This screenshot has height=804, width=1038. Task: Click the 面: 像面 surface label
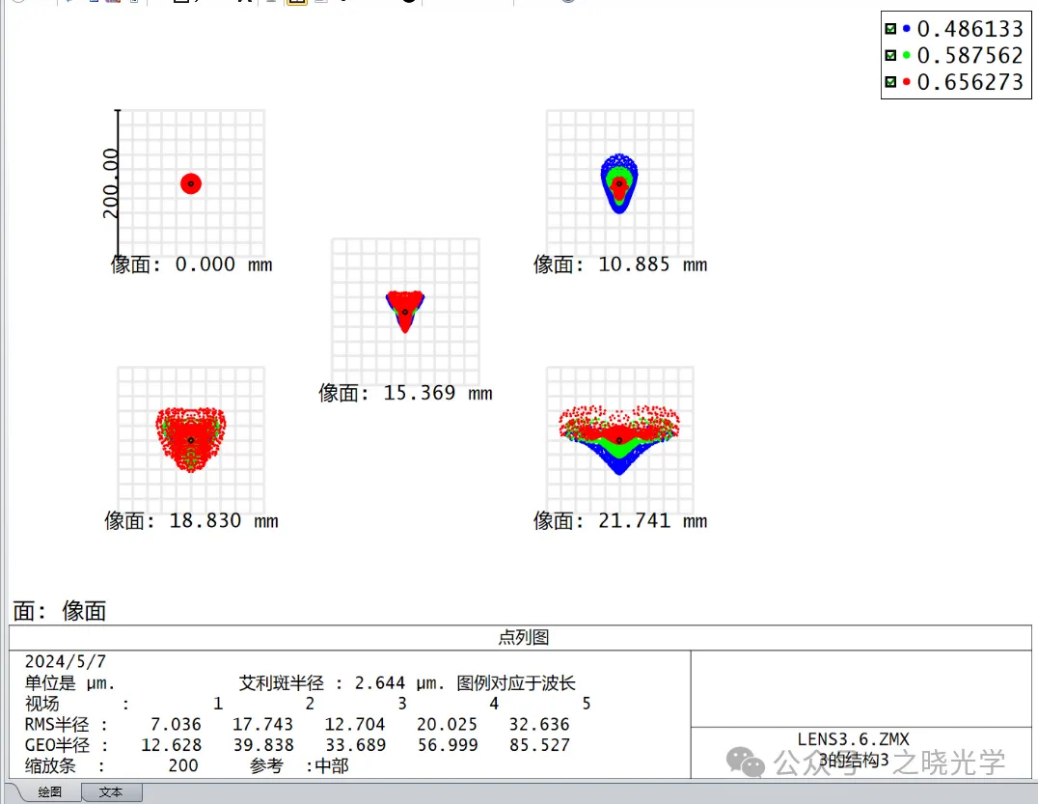(x=60, y=611)
